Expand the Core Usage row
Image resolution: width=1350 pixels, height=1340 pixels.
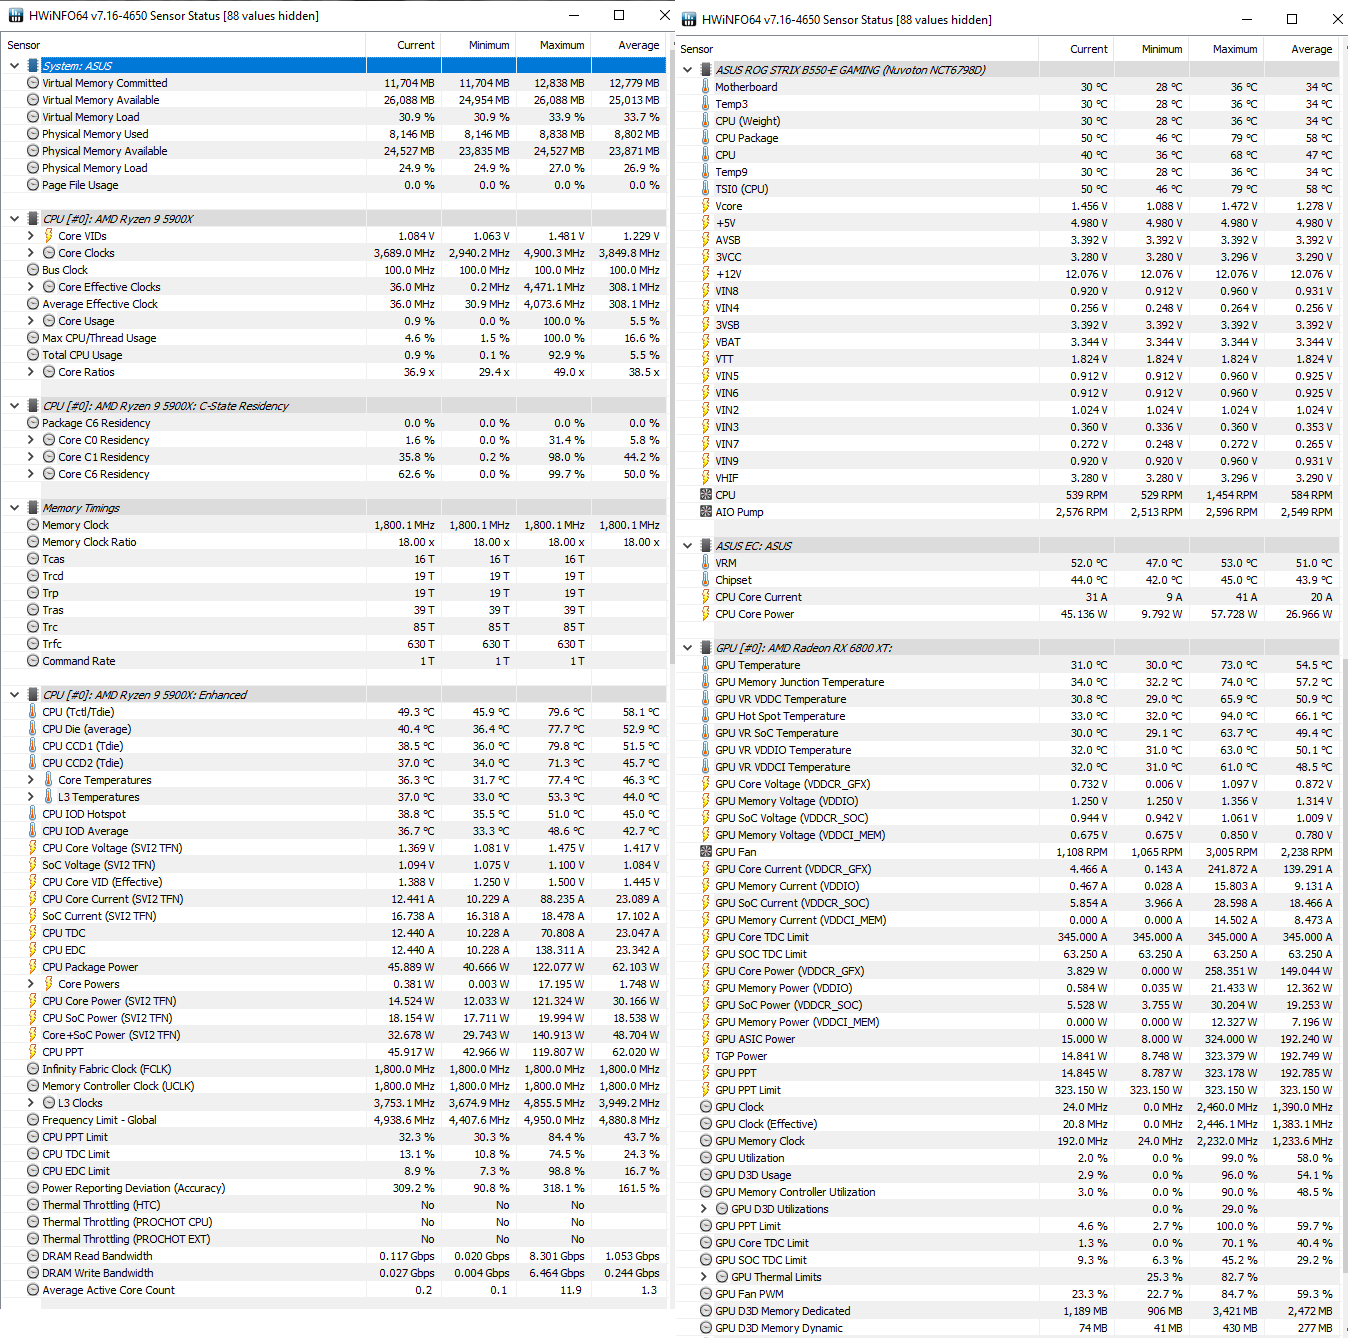pyautogui.click(x=31, y=321)
